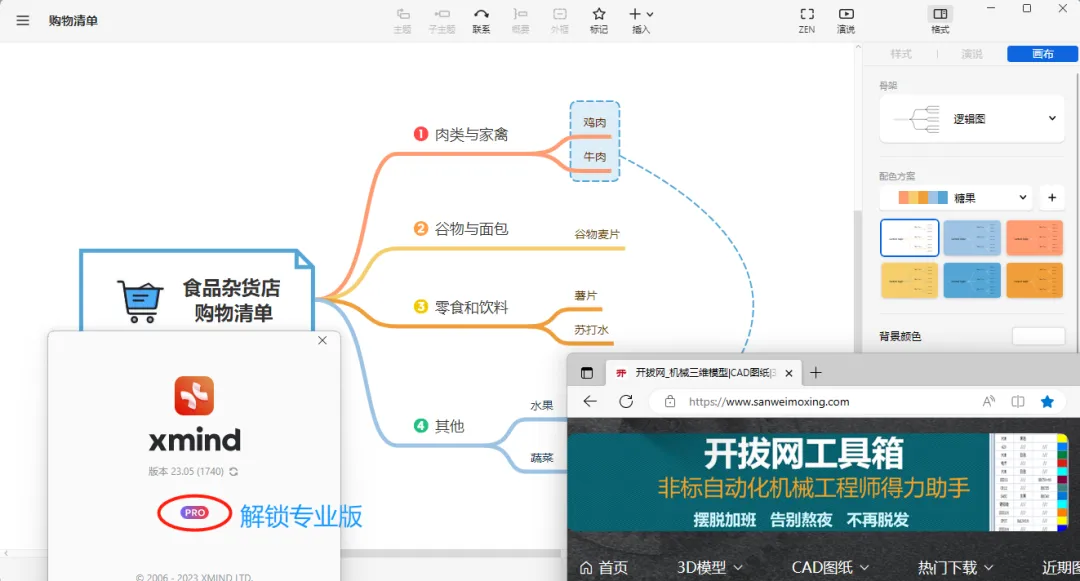Viewport: 1080px width, 581px height.
Task: Select the central topic 食品杂货店购物清单
Action: [x=197, y=291]
